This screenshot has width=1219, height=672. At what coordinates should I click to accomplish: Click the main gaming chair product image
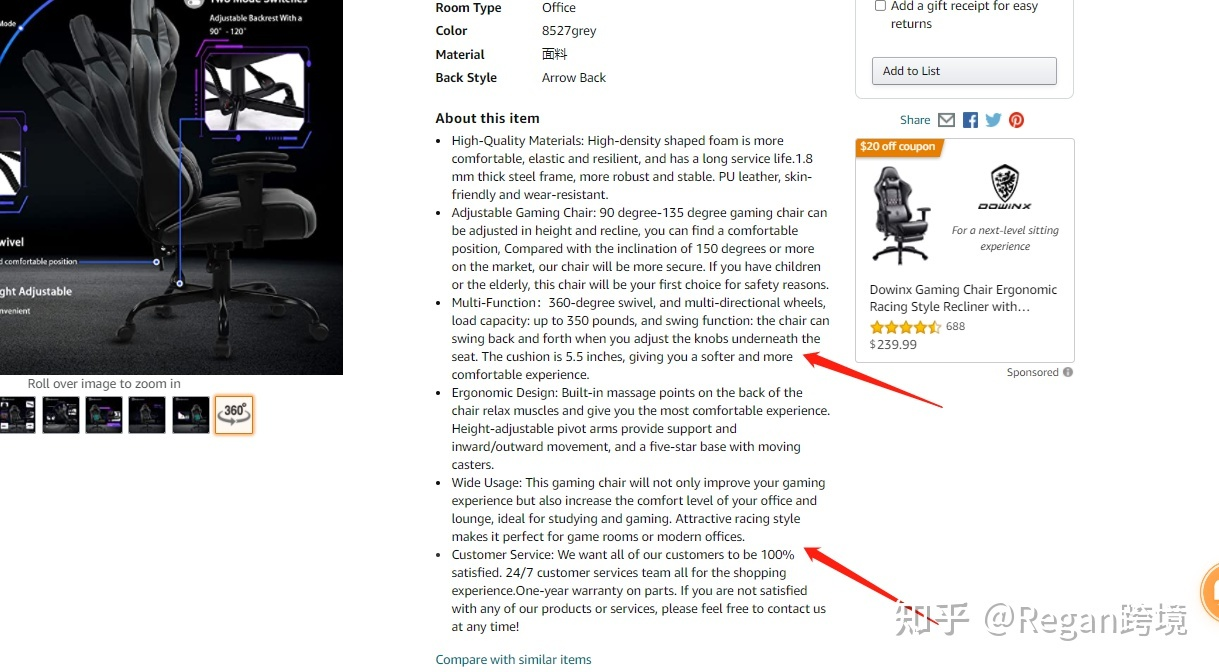pyautogui.click(x=171, y=187)
